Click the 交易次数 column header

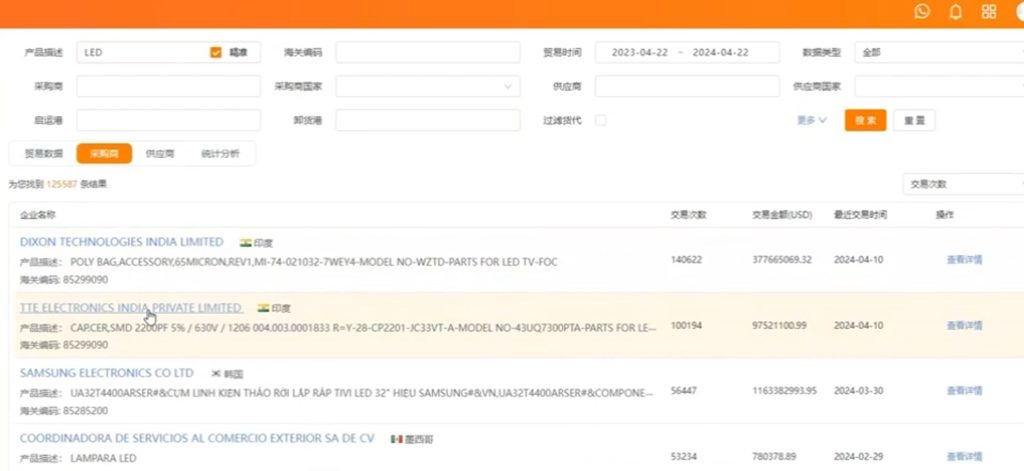point(688,214)
